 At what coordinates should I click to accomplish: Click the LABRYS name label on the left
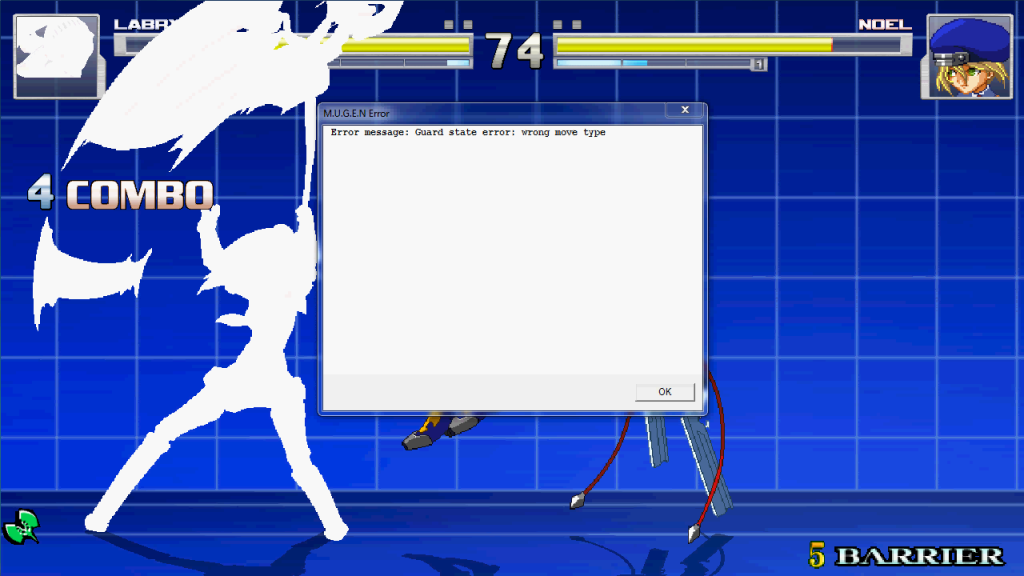tap(138, 24)
